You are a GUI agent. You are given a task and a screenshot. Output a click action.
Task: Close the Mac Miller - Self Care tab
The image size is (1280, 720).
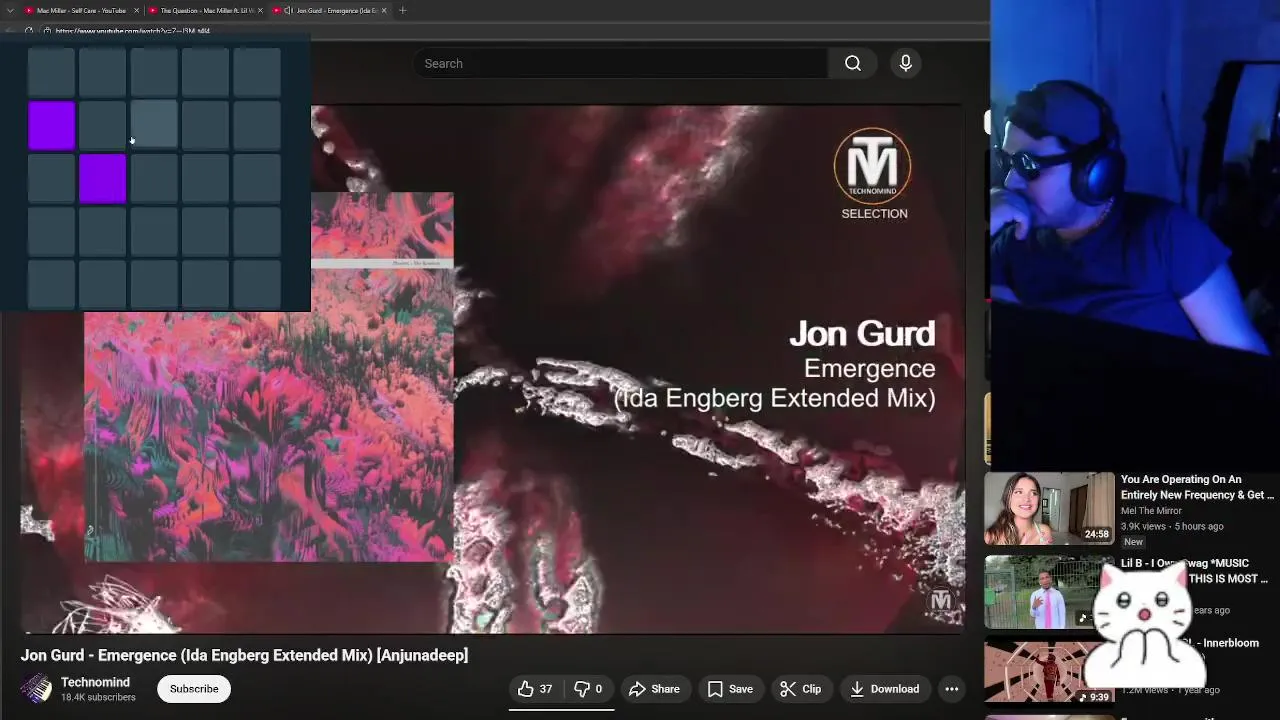tap(136, 10)
